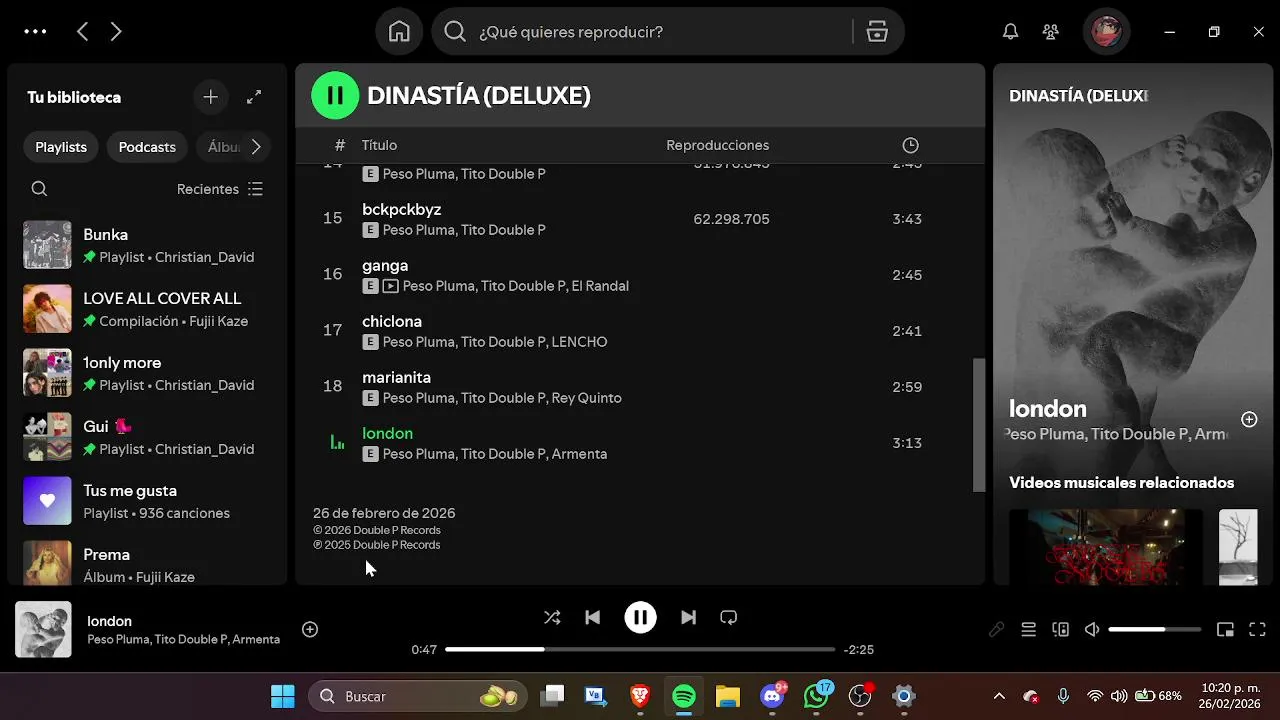Mute the volume speaker icon

[1092, 629]
